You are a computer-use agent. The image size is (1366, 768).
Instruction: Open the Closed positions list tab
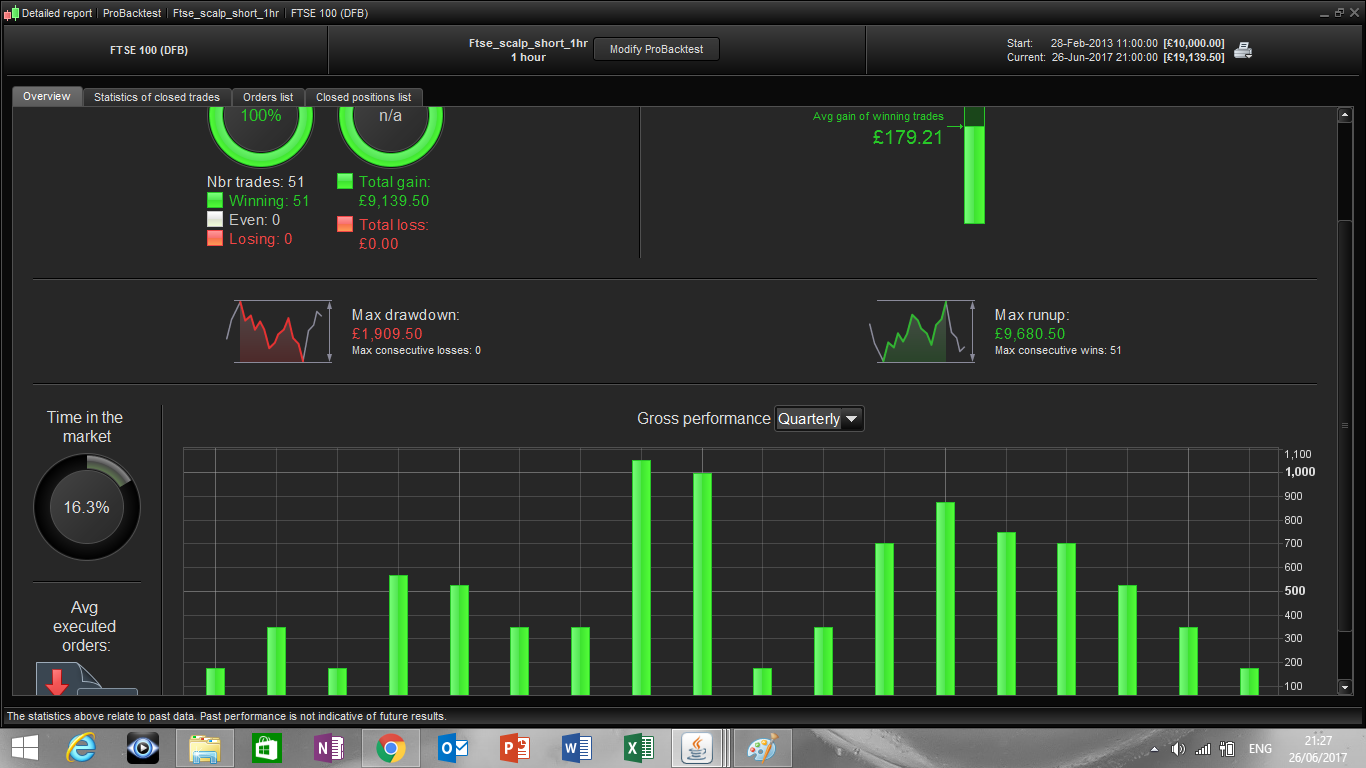point(364,97)
